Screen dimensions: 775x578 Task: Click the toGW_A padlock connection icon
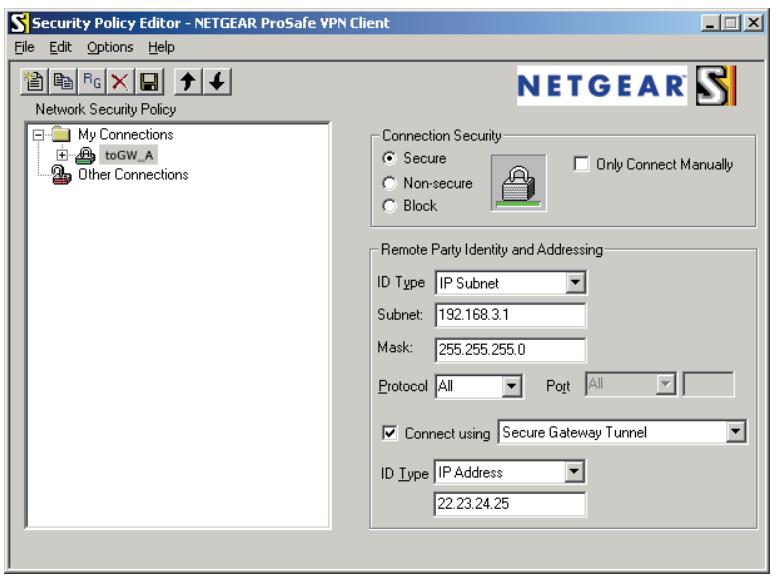click(x=85, y=155)
